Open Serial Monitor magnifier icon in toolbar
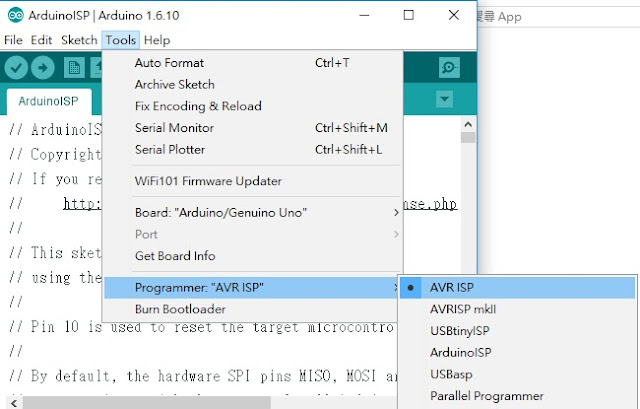The width and height of the screenshot is (640, 409). click(x=449, y=67)
